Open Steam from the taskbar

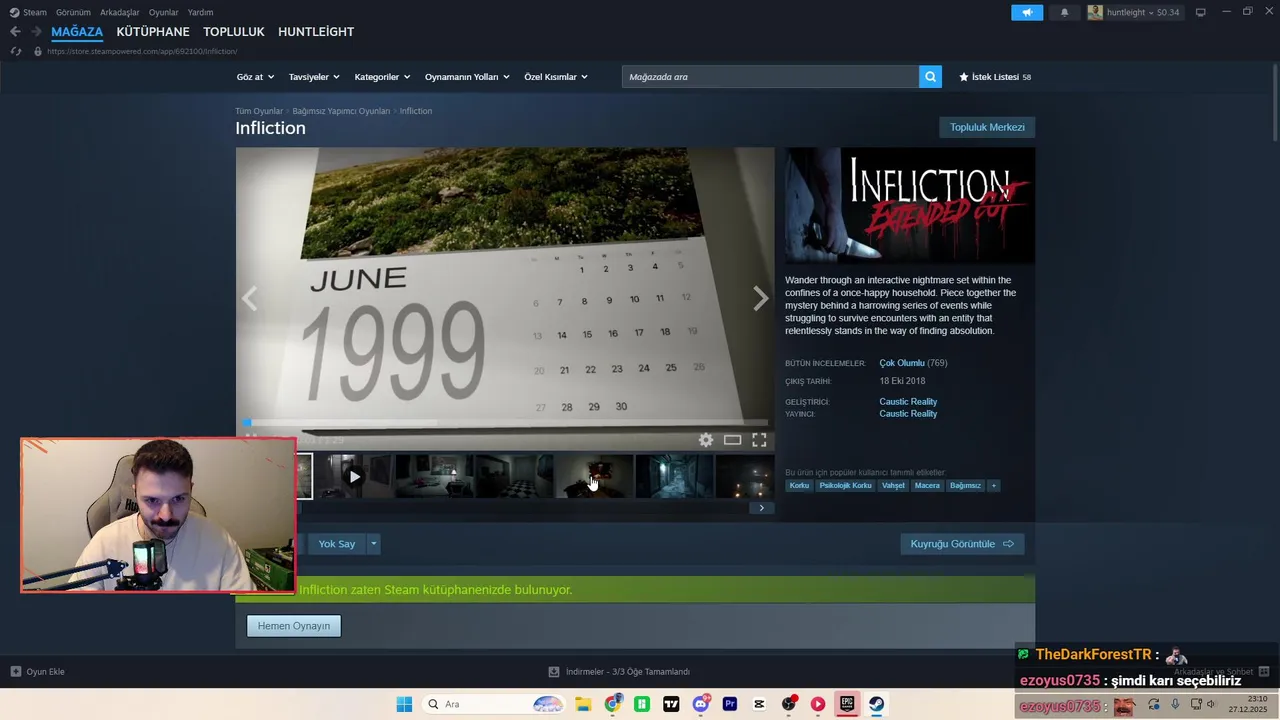click(876, 704)
